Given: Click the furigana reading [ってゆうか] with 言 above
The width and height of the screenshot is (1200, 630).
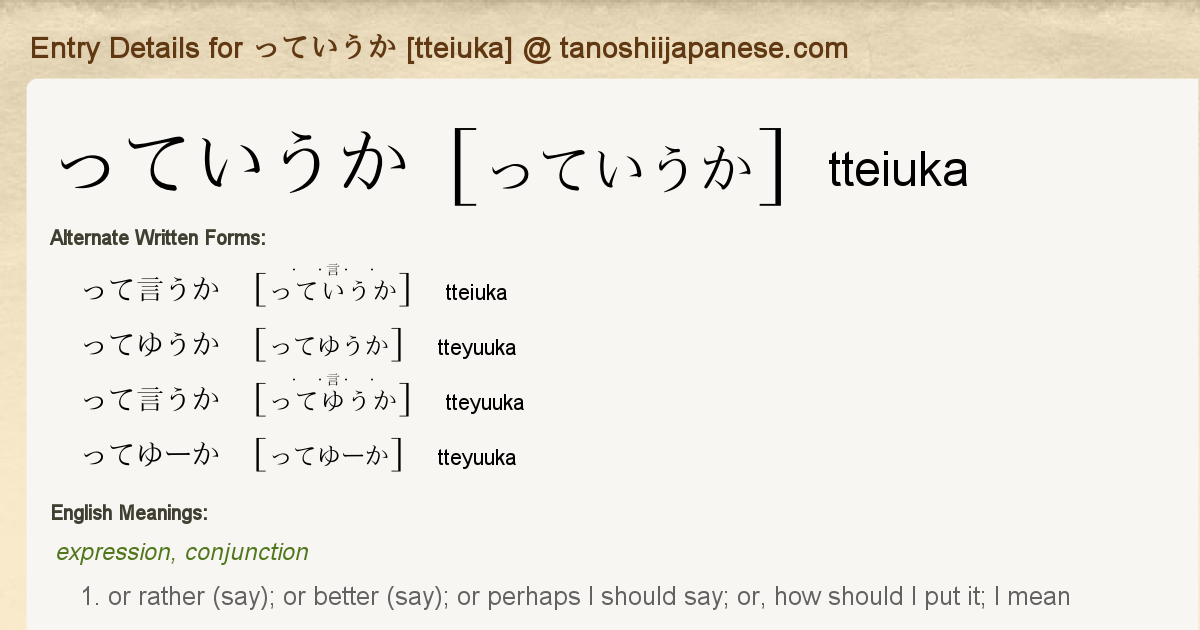Looking at the screenshot, I should tap(334, 400).
